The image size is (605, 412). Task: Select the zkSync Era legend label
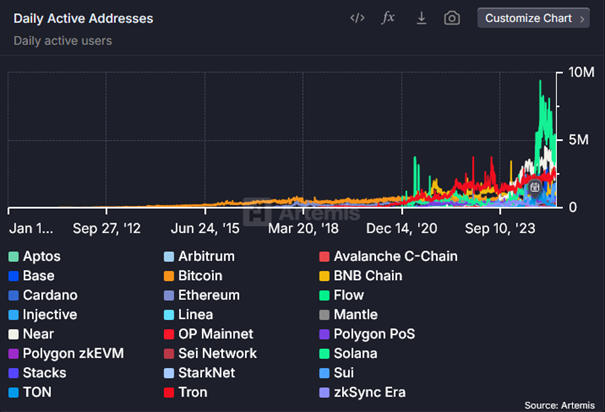tap(370, 392)
